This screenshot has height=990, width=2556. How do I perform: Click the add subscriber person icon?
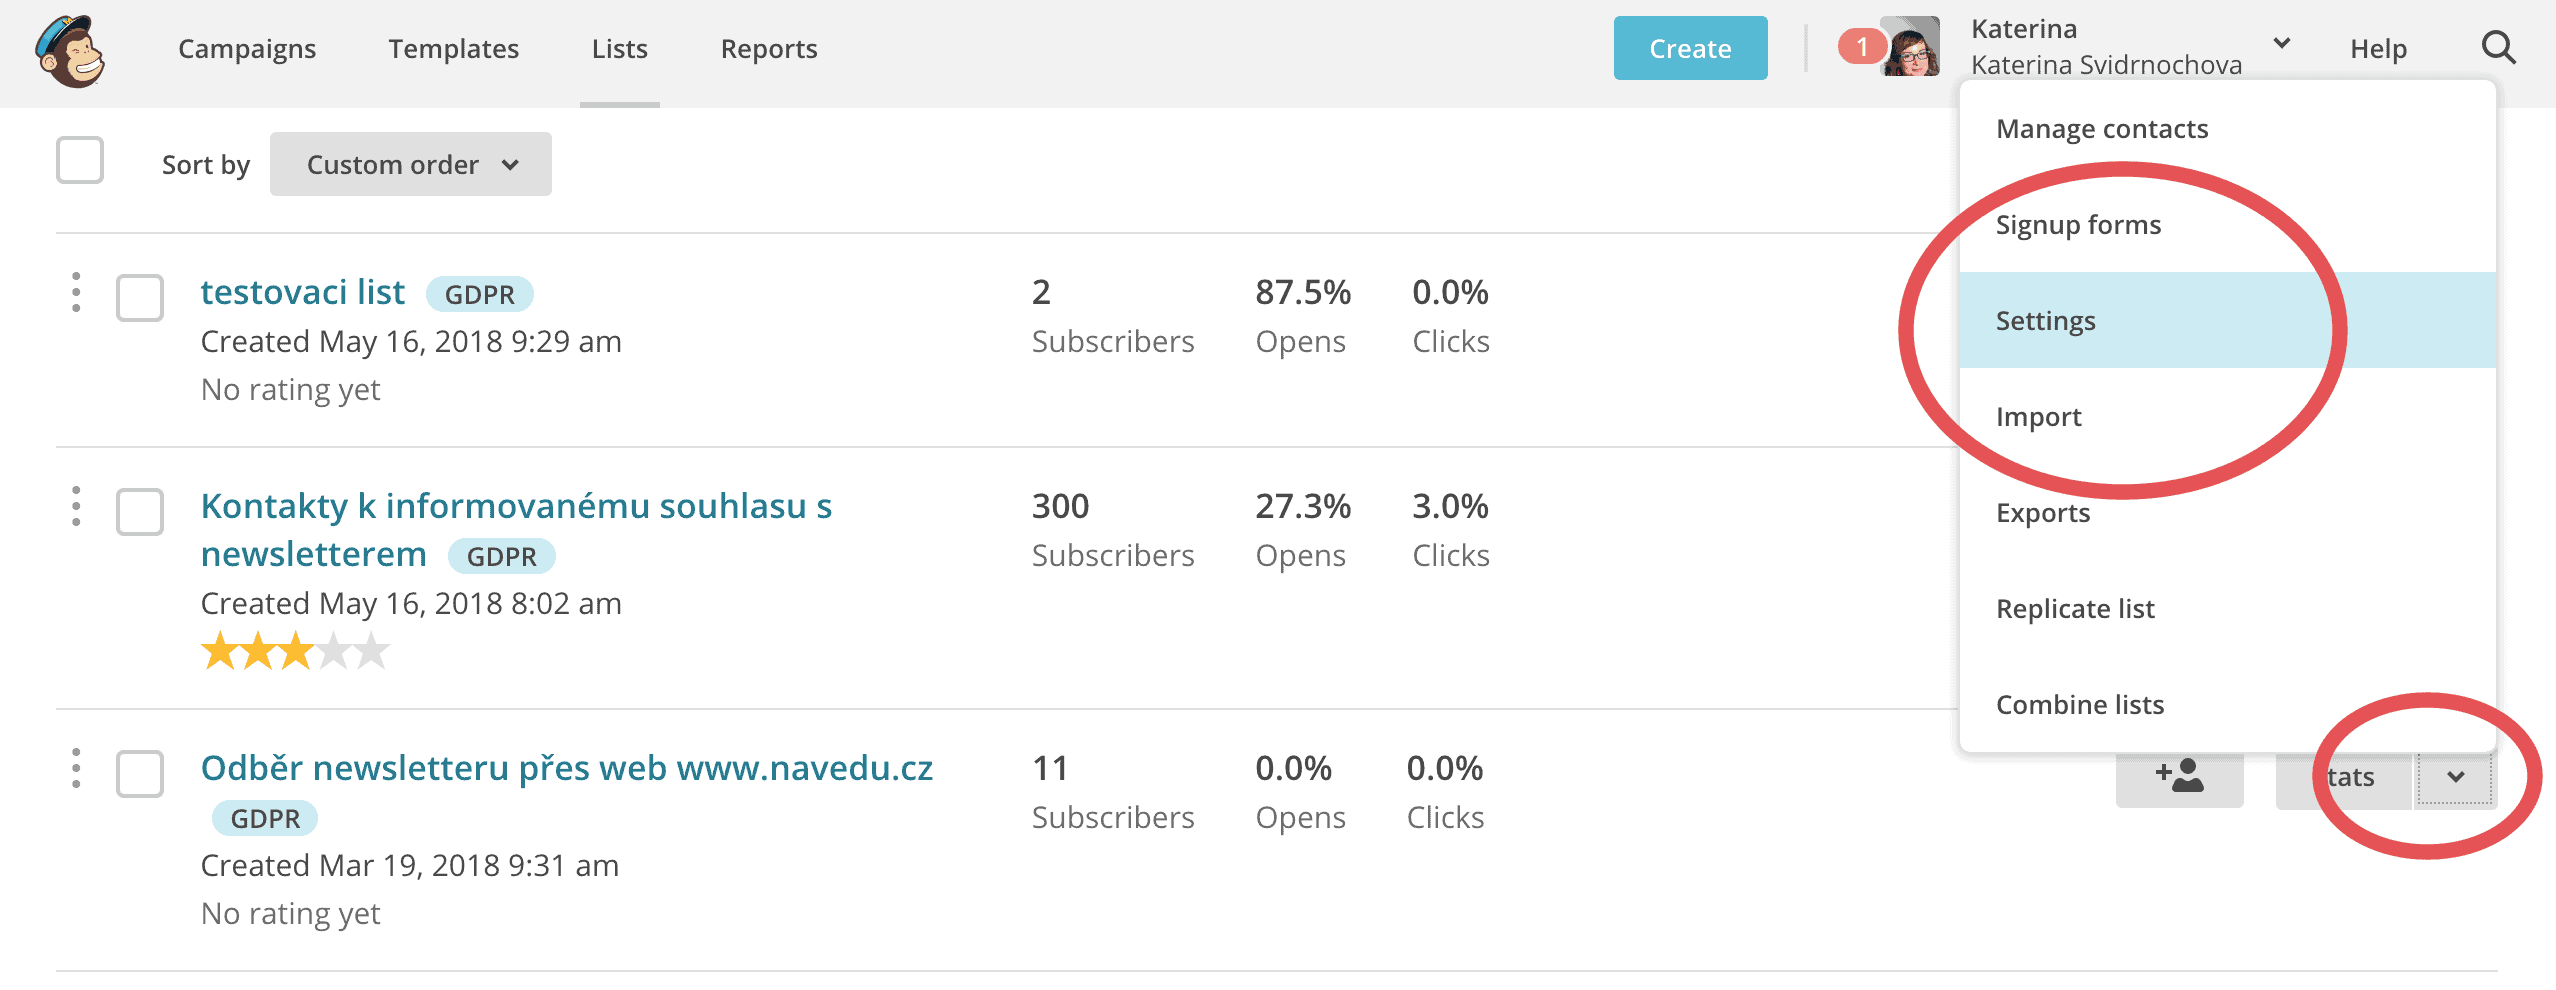pyautogui.click(x=2179, y=776)
